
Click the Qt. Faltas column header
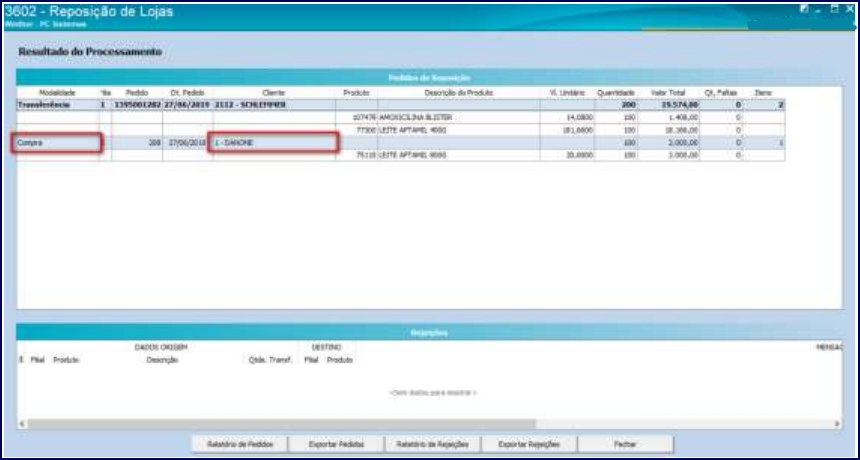[x=720, y=93]
